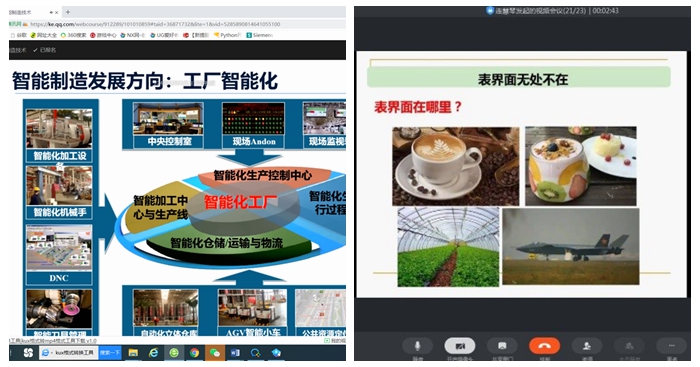
Task: Open WeChat from the taskbar
Action: [x=215, y=353]
